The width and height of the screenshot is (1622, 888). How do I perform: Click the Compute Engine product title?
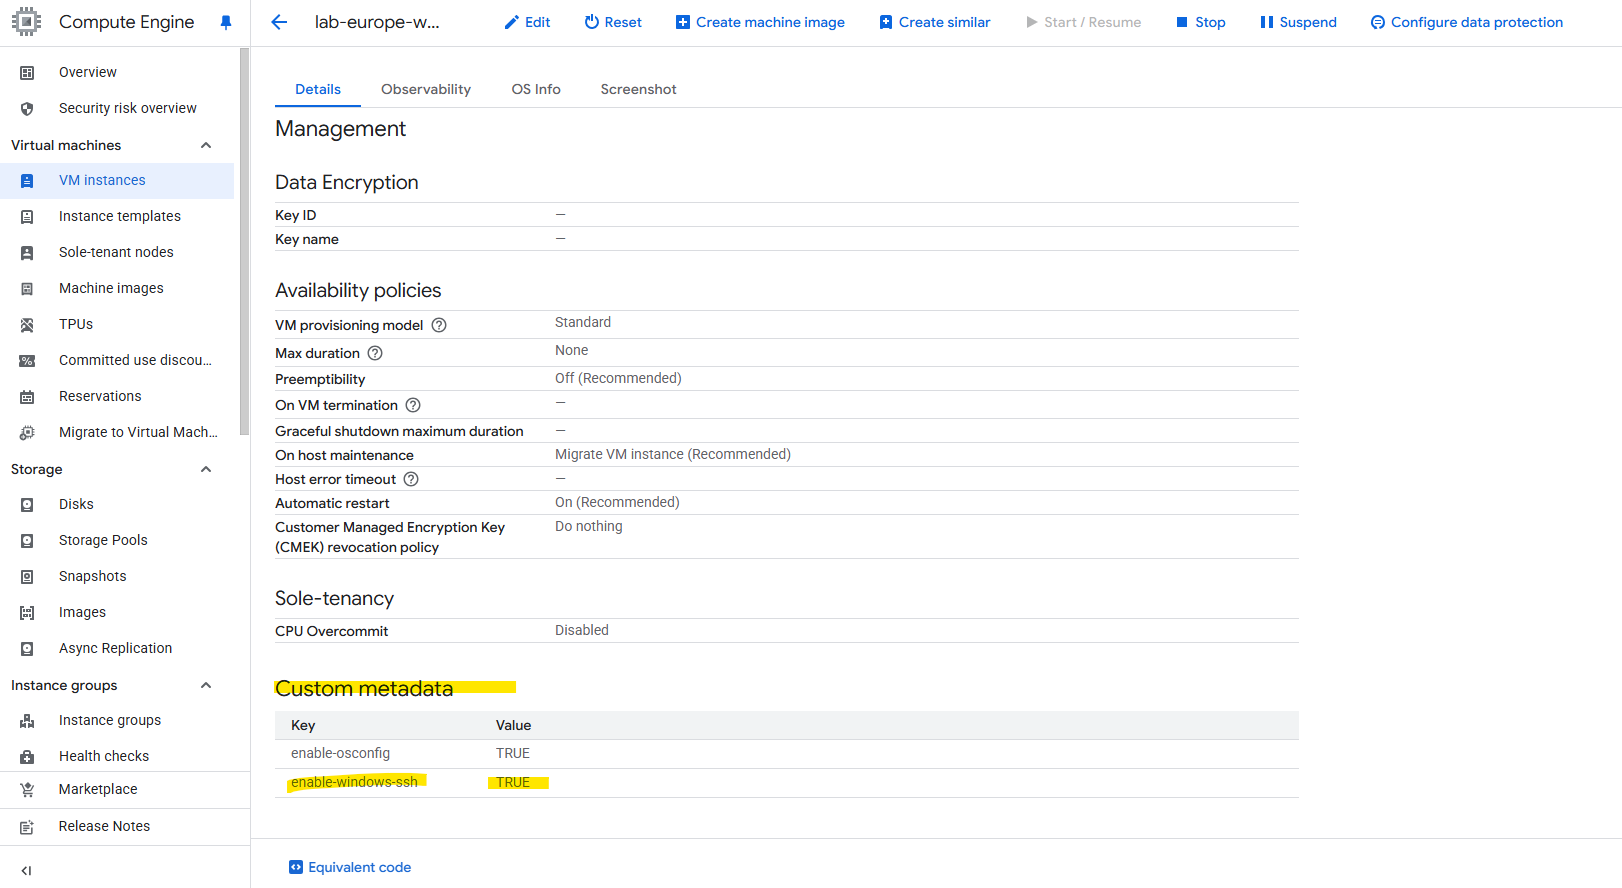click(127, 22)
